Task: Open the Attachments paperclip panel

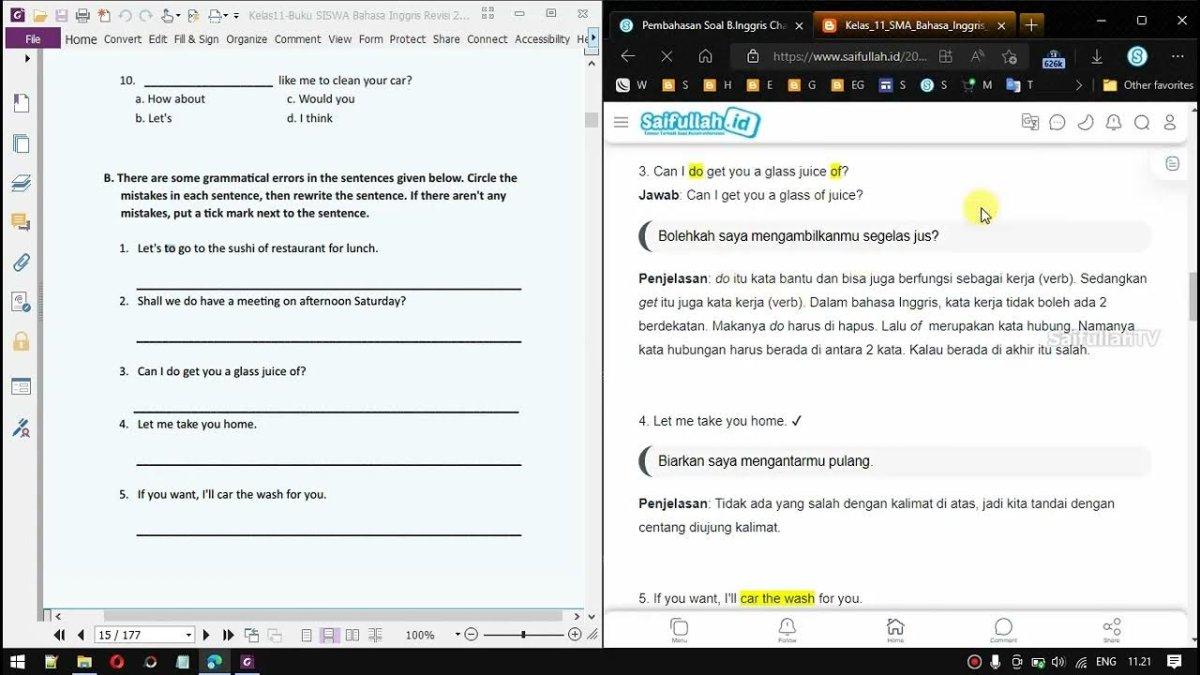Action: [x=20, y=263]
